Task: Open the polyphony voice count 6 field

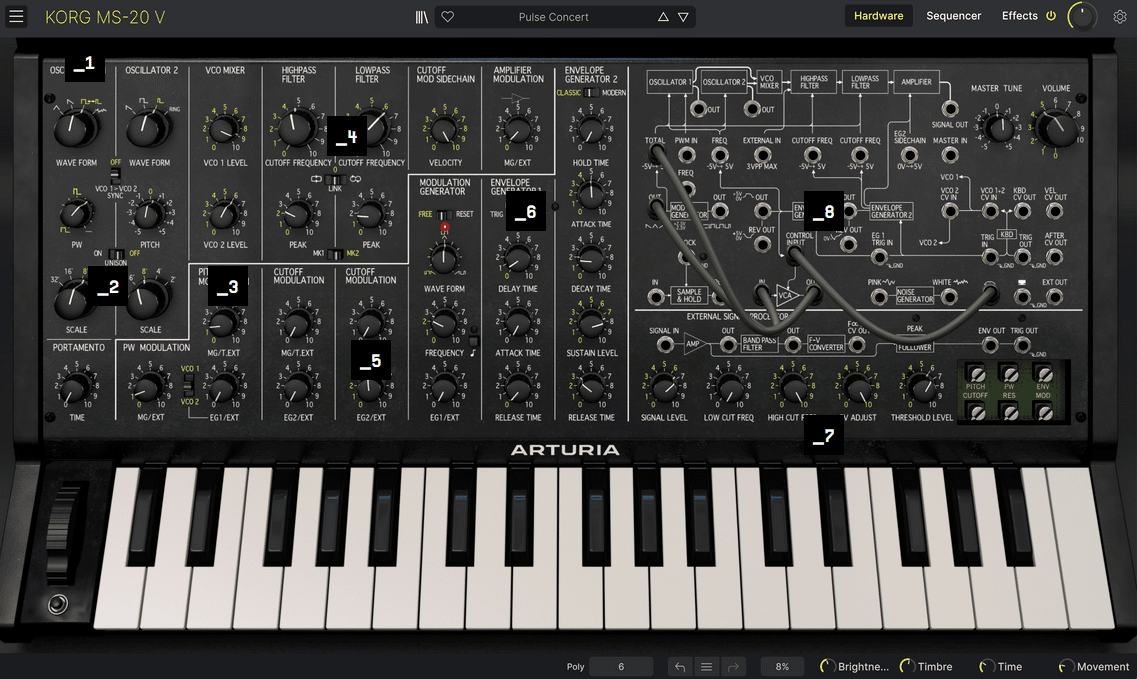Action: (x=621, y=667)
